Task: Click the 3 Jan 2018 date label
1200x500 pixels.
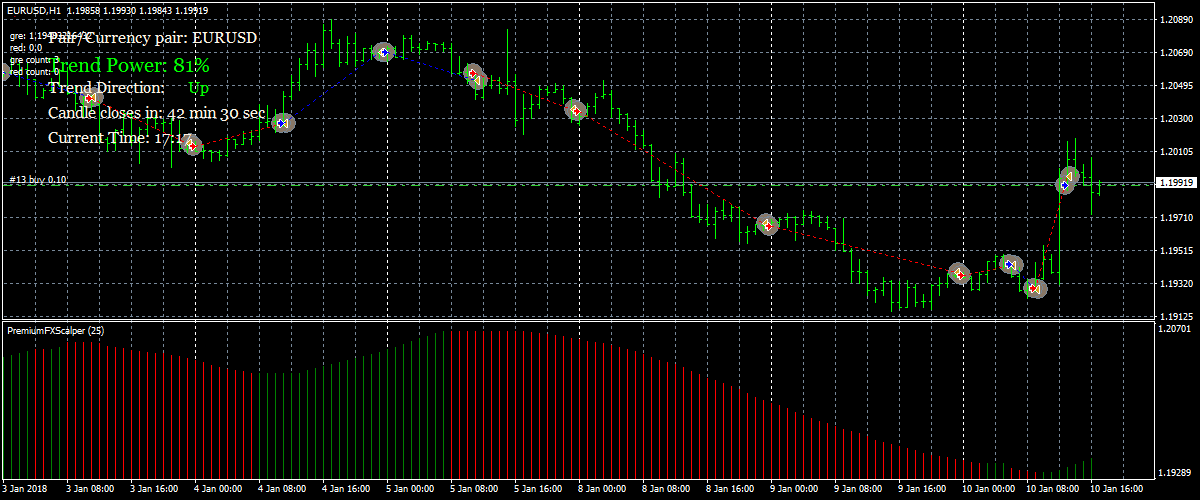Action: (25, 490)
